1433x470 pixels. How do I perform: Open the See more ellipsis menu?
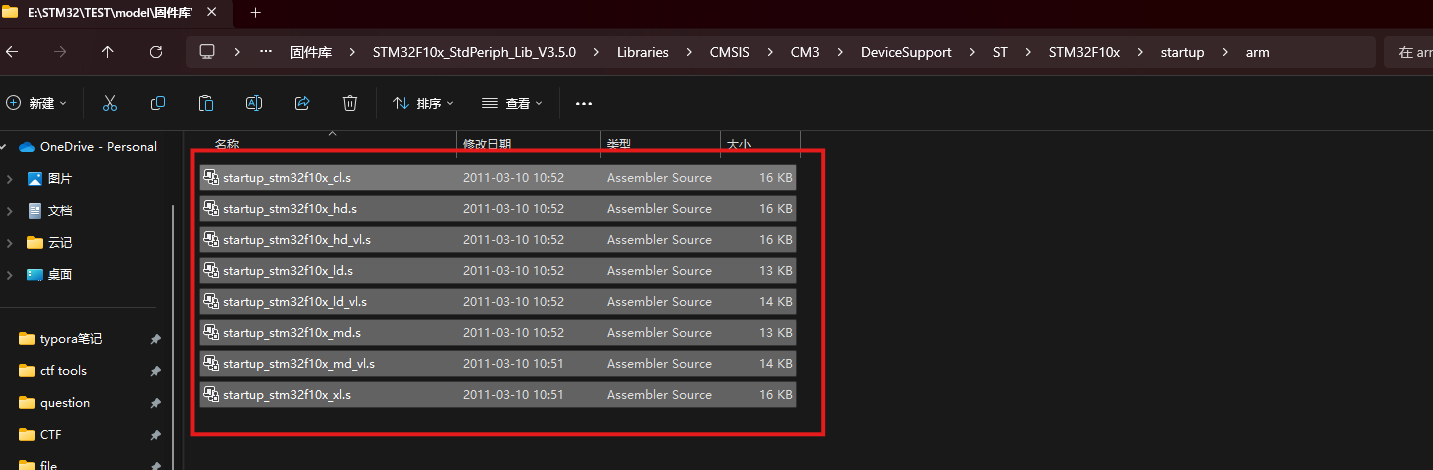pos(584,103)
